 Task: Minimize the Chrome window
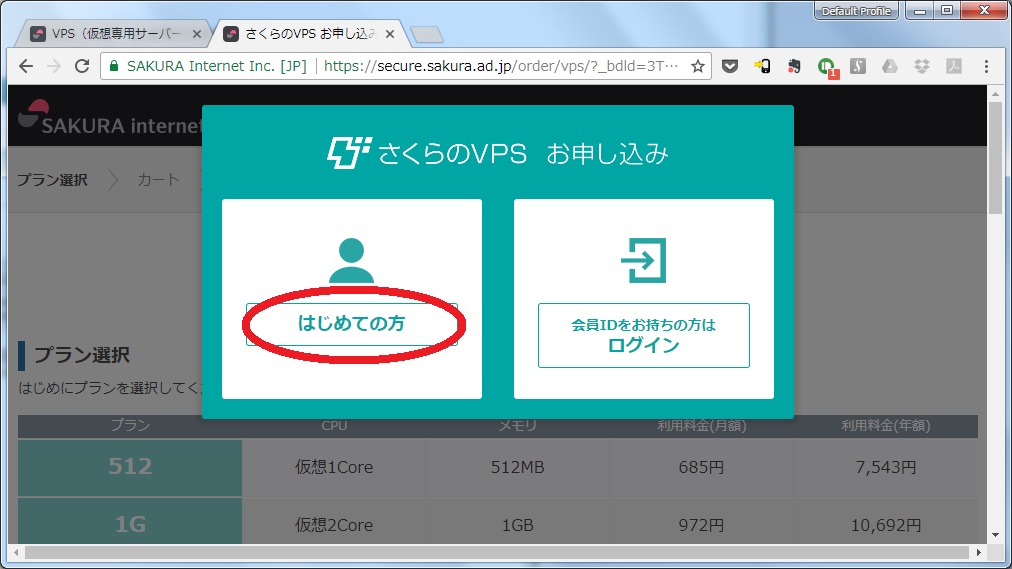tap(920, 11)
